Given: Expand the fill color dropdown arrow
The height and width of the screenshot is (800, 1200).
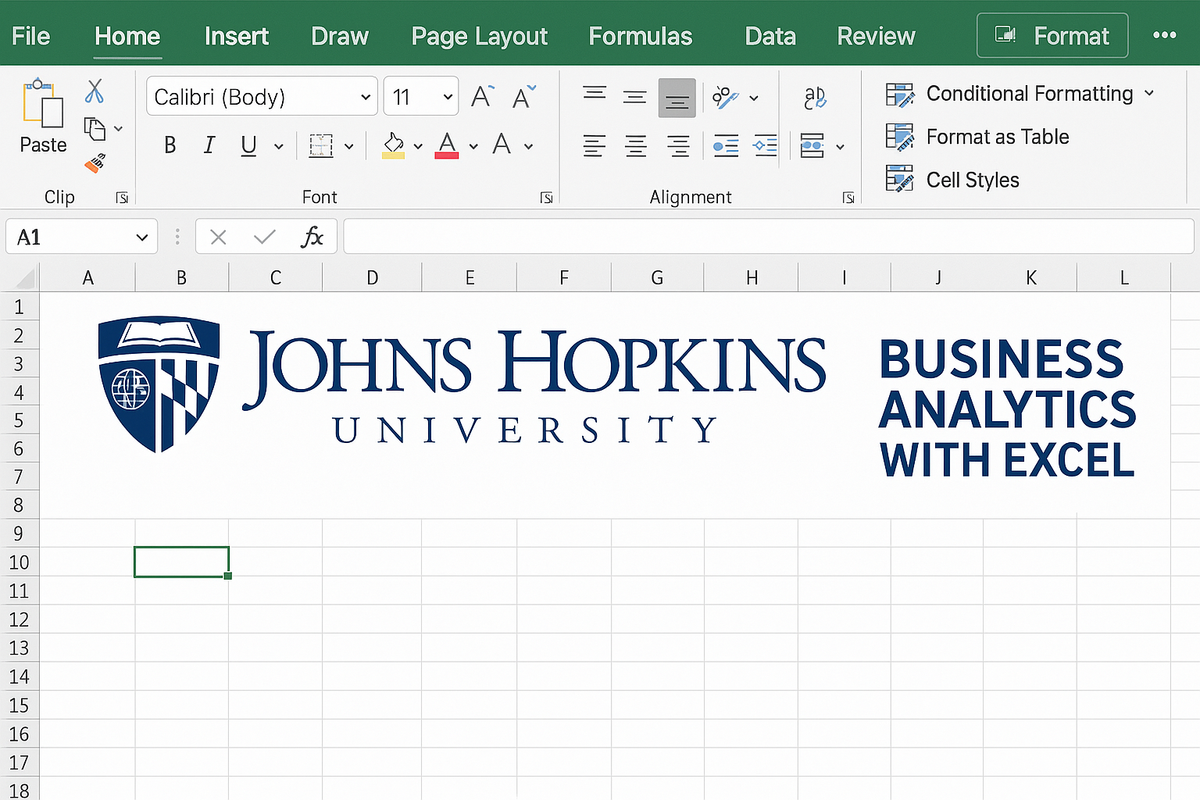Looking at the screenshot, I should [x=418, y=147].
